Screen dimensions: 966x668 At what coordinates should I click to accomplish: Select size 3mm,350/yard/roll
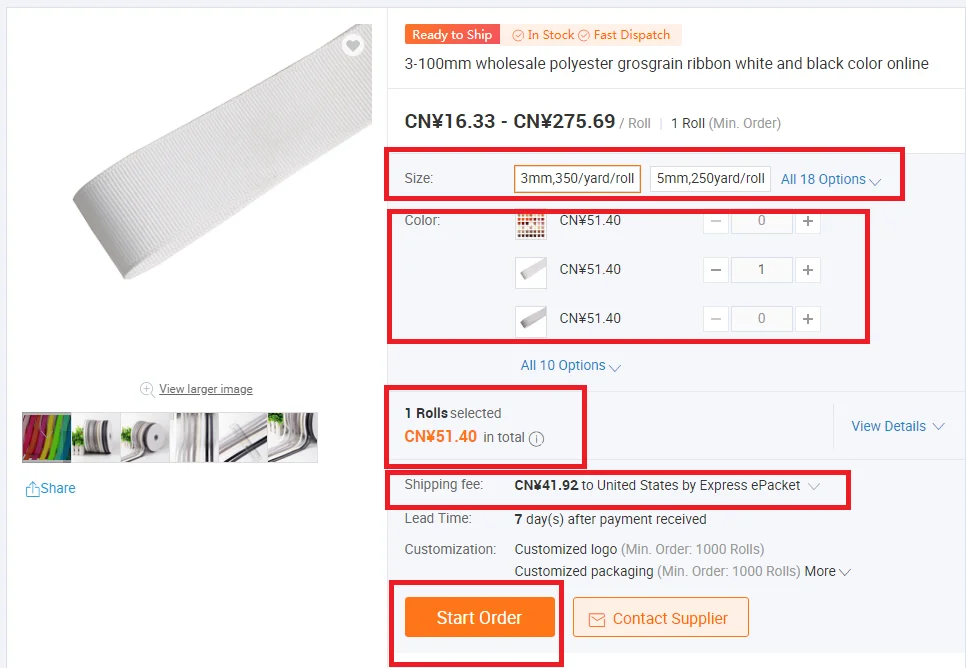point(577,179)
